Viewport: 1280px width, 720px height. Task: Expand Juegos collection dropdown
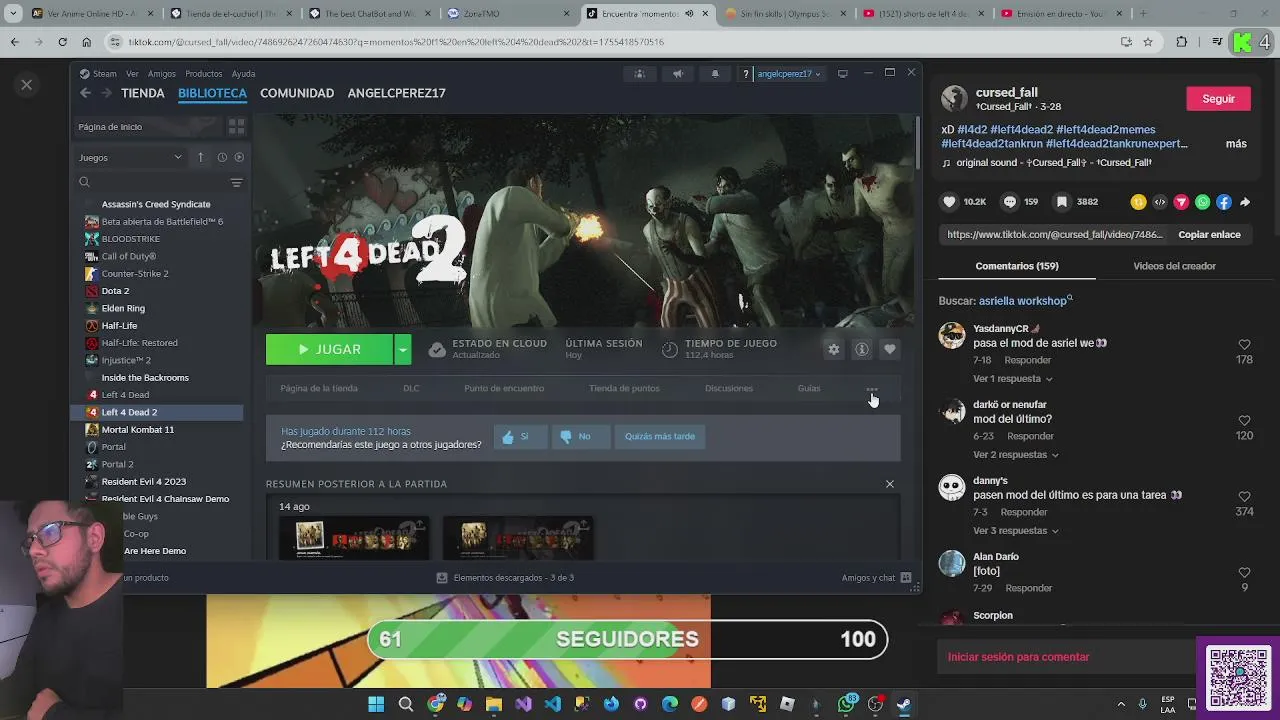pos(130,157)
